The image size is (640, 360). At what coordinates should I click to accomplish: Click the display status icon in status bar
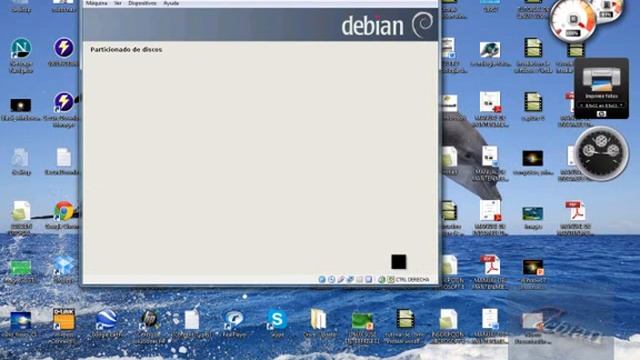point(369,279)
